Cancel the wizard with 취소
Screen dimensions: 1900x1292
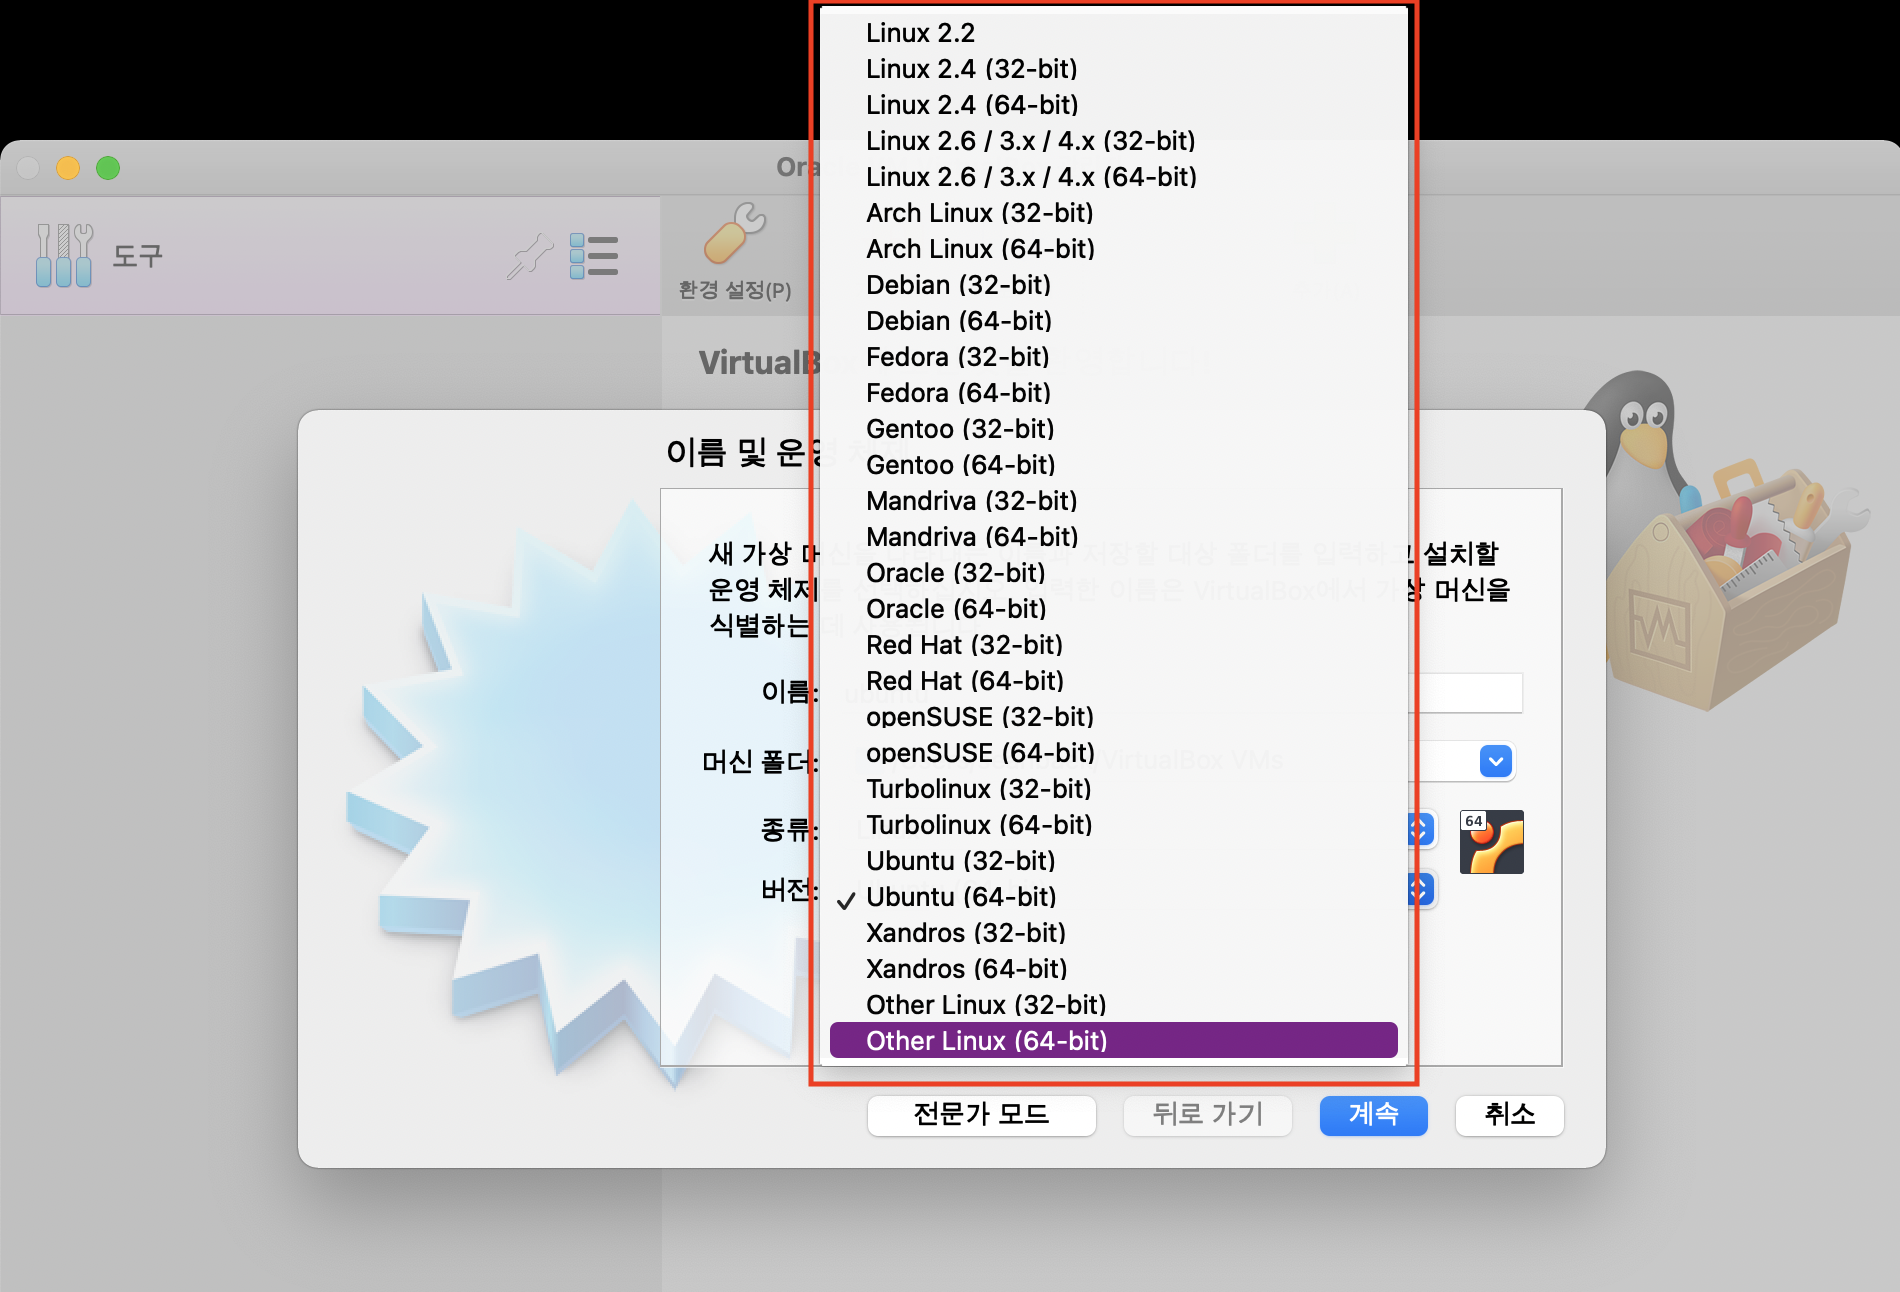pos(1509,1115)
